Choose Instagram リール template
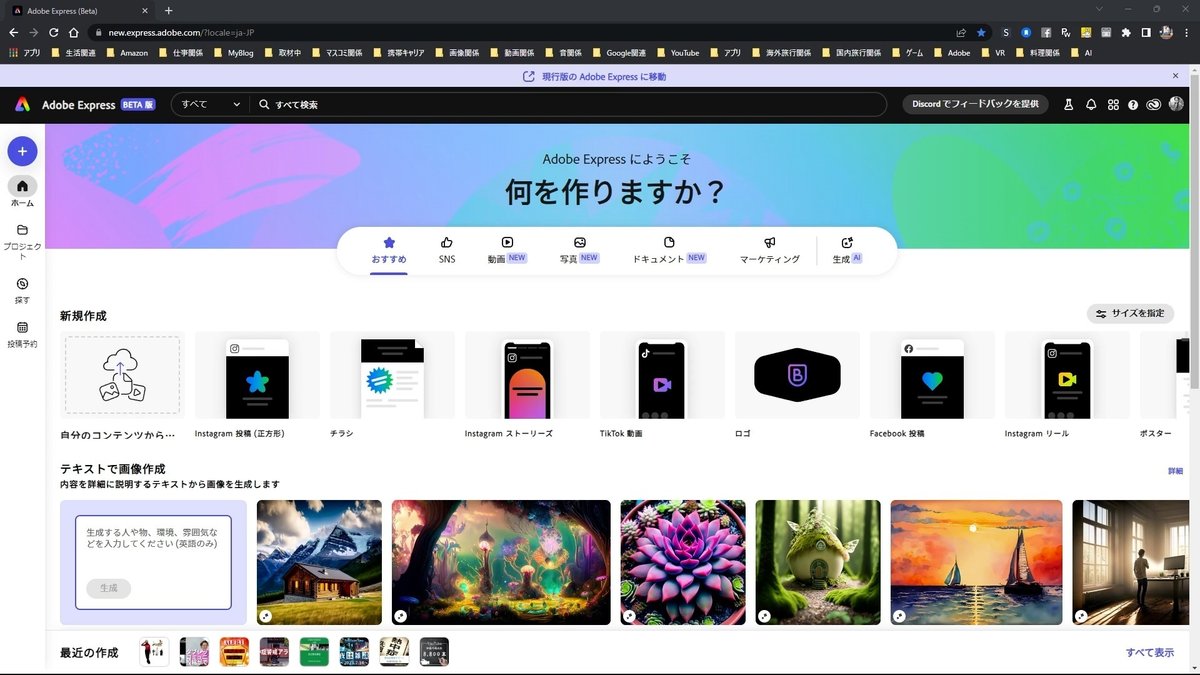Screen dimensions: 1200x675 (1067, 386)
